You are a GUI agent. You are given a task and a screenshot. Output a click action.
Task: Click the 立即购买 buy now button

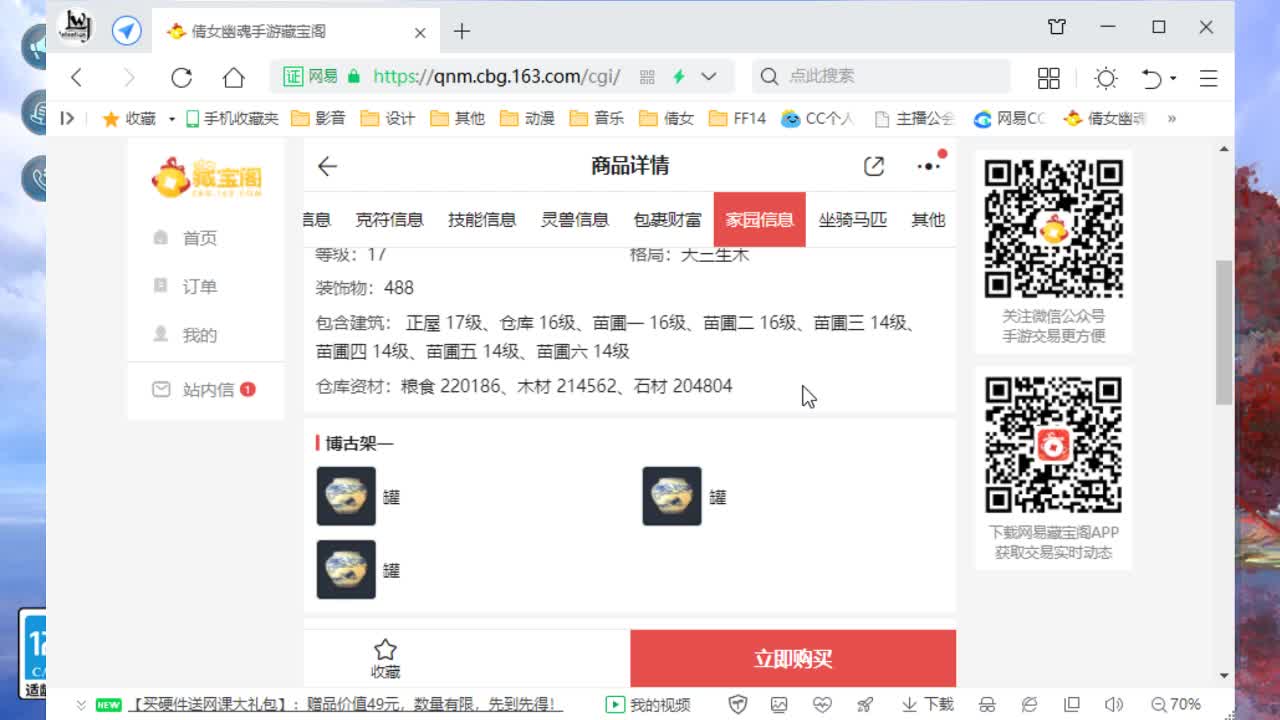click(793, 659)
